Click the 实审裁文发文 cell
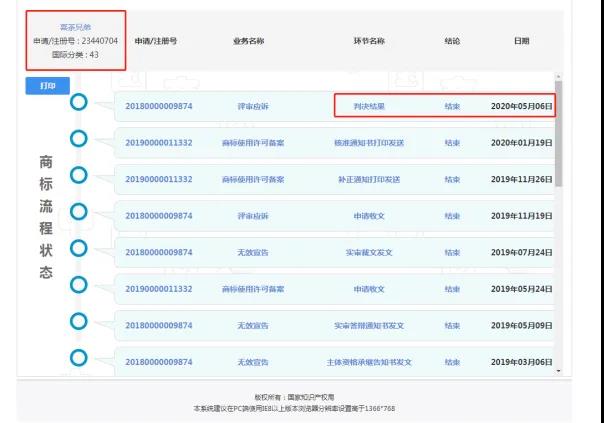The width and height of the screenshot is (604, 423). [369, 253]
